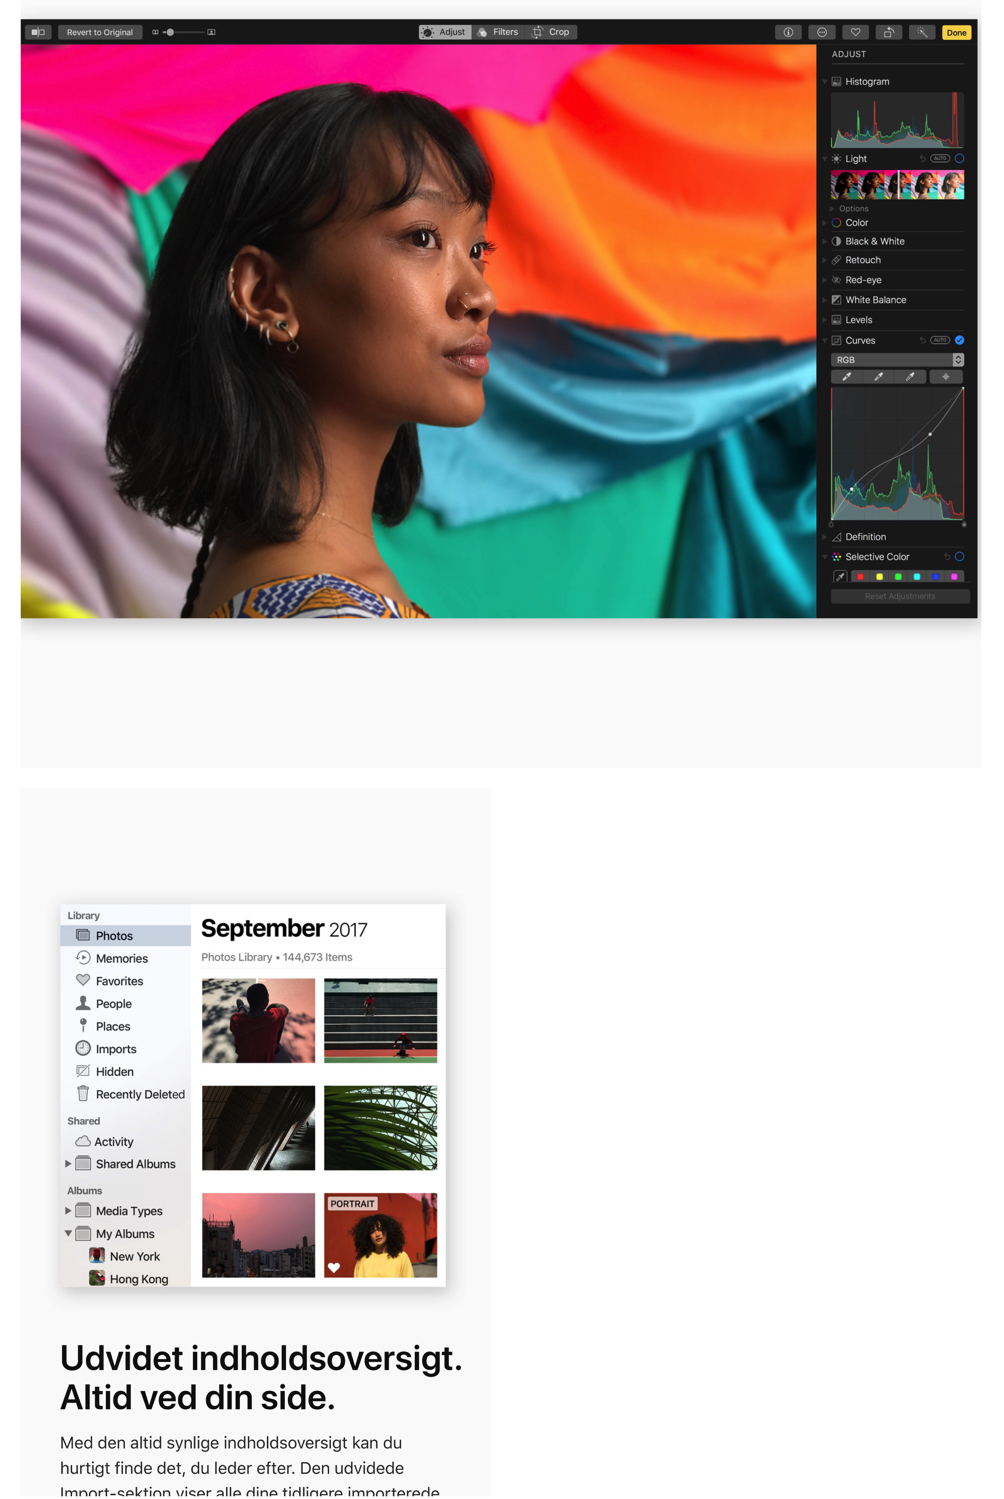
Task: Click the upper control point on Curves graph
Action: (930, 434)
